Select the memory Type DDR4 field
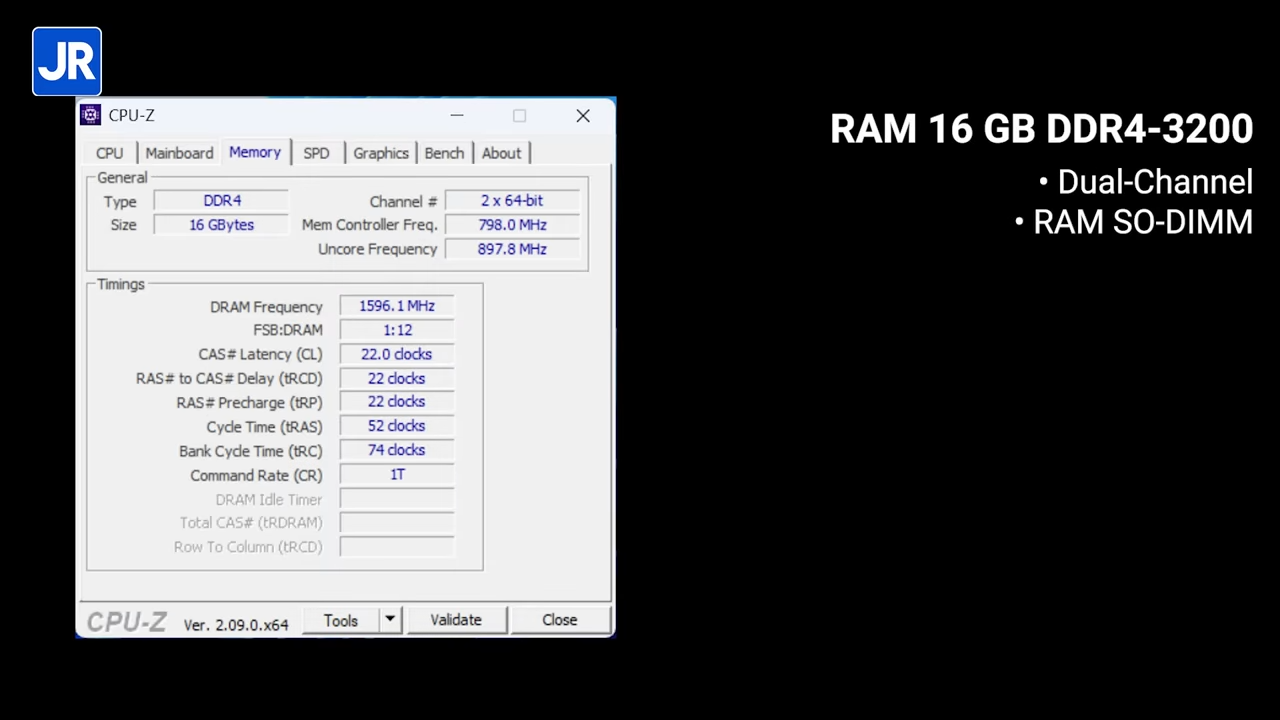The height and width of the screenshot is (720, 1280). coord(221,201)
